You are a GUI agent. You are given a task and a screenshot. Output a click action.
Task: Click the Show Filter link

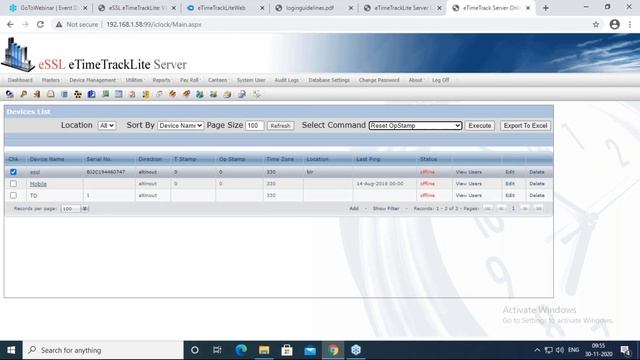[x=386, y=209]
